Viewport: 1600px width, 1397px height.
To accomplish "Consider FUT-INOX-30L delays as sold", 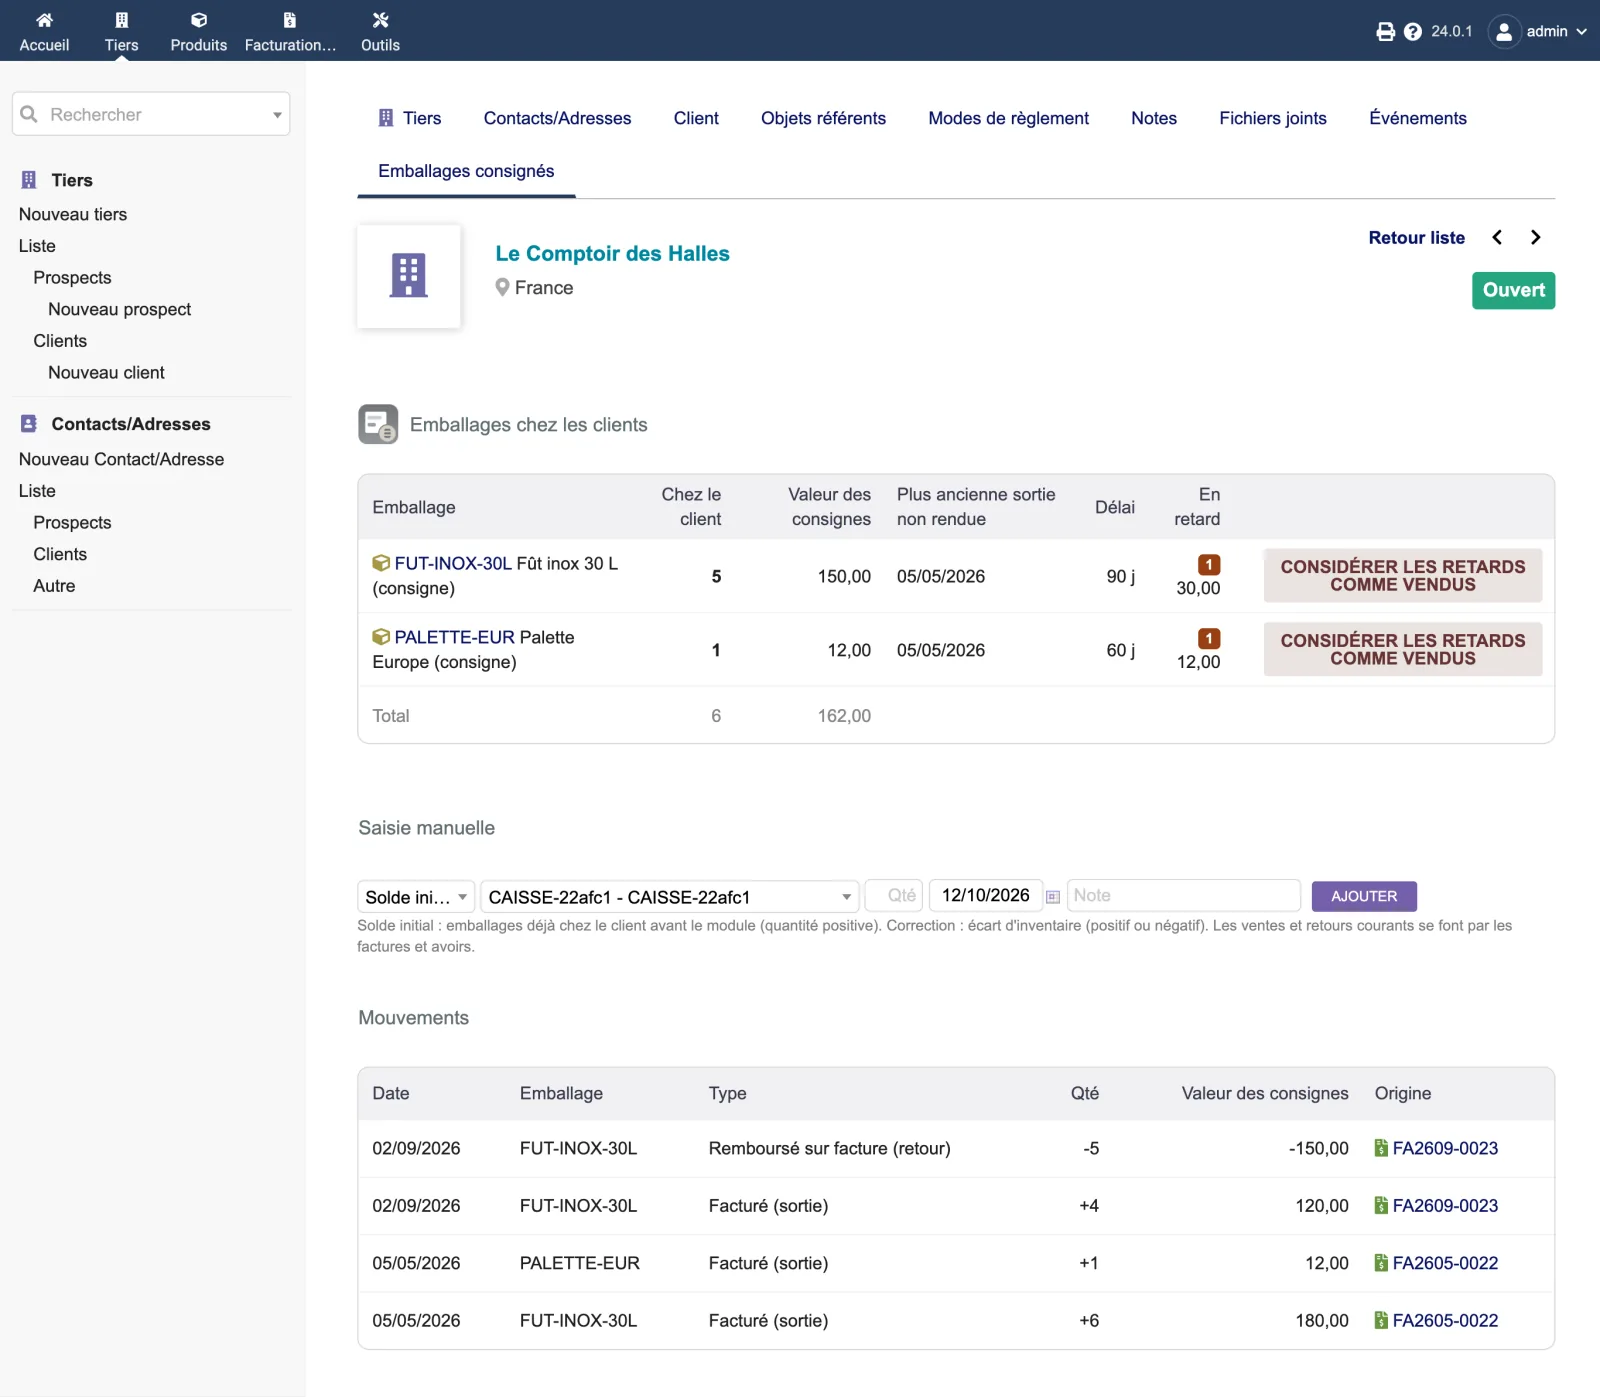I will click(1403, 576).
